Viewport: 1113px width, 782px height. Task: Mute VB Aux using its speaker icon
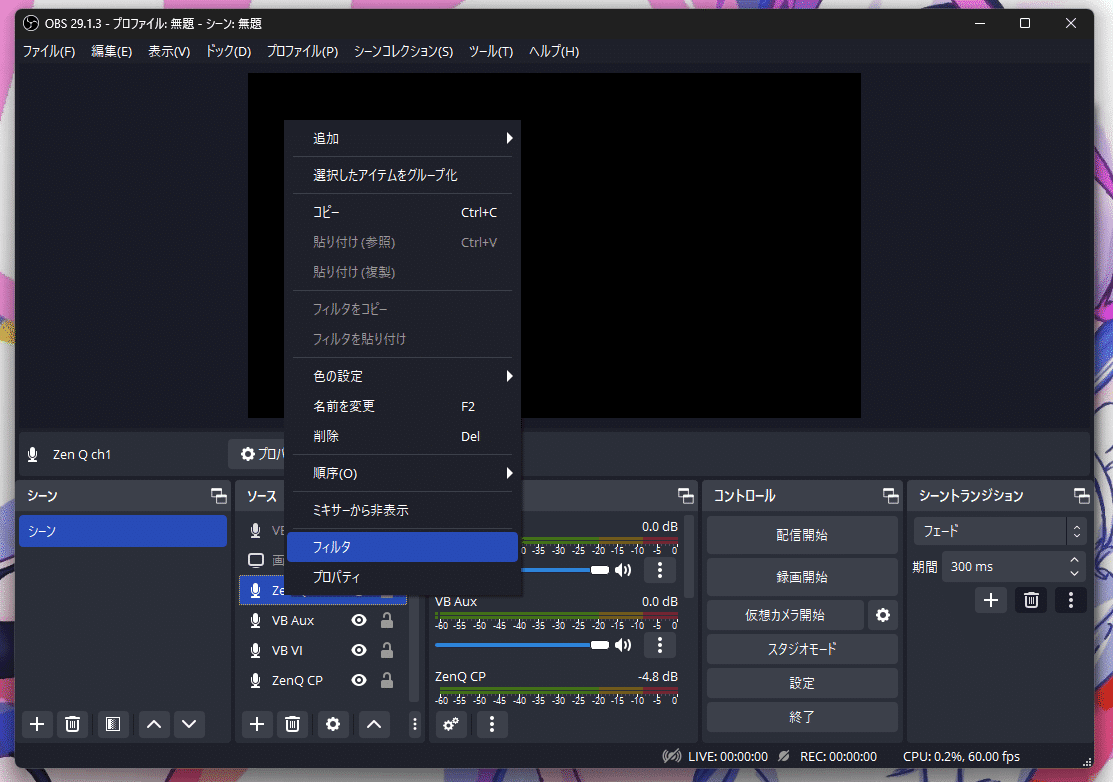pyautogui.click(x=623, y=645)
